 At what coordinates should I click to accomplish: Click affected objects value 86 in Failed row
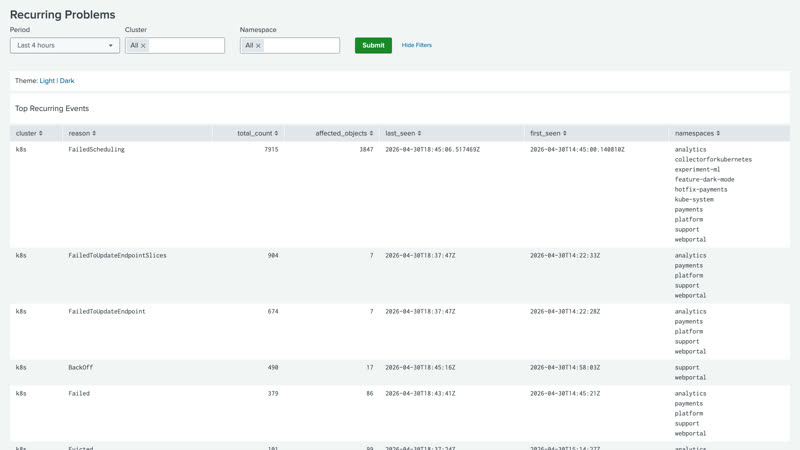coord(370,394)
